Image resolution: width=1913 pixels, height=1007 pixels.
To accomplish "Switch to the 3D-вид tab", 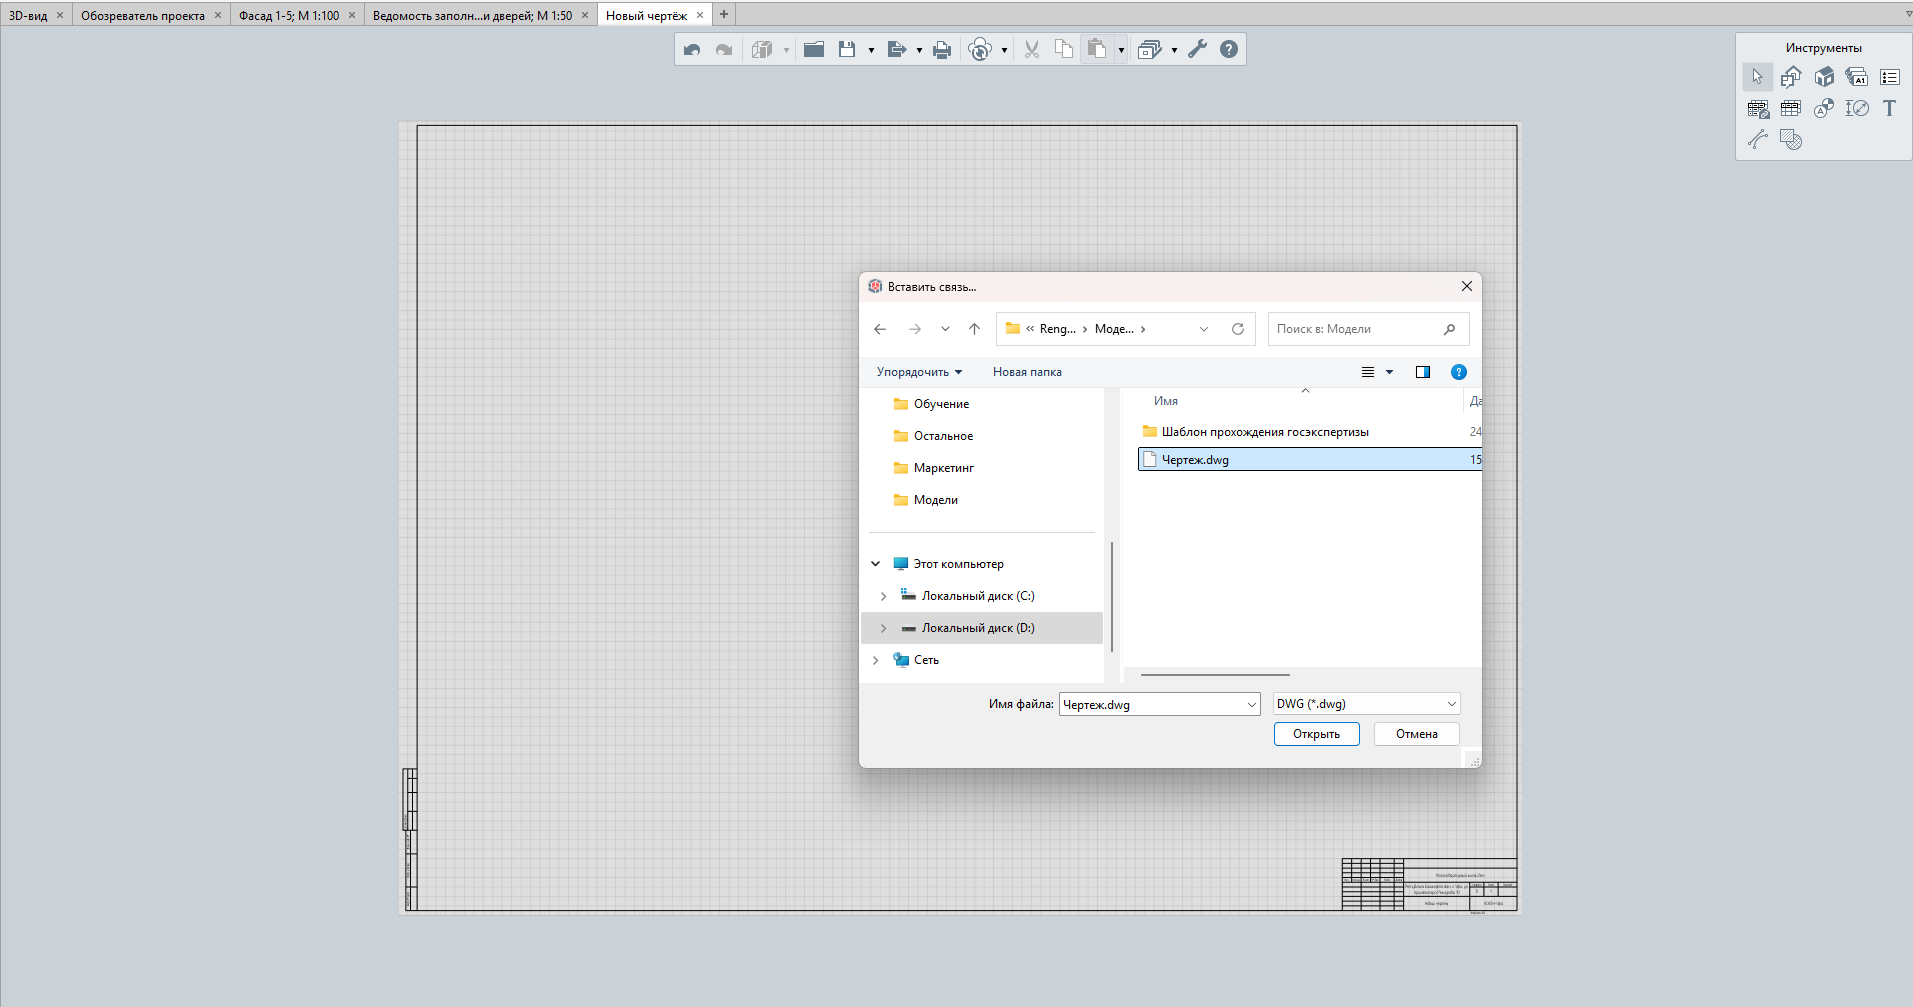I will 28,15.
